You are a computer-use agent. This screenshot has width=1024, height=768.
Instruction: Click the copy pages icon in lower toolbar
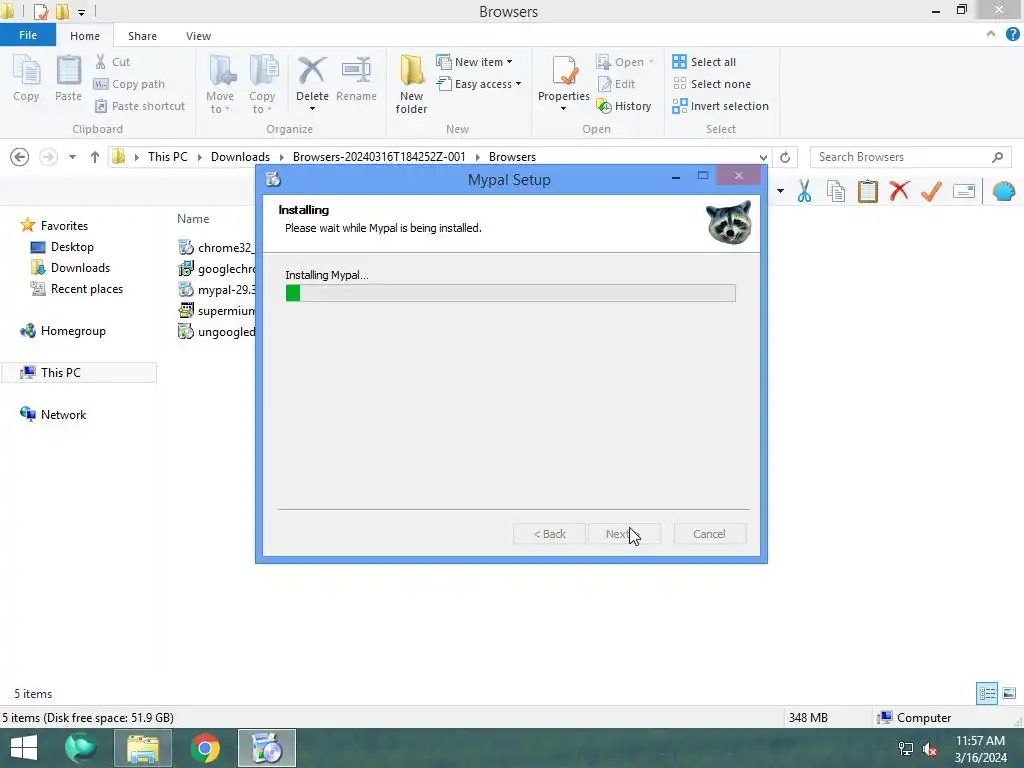(x=836, y=191)
